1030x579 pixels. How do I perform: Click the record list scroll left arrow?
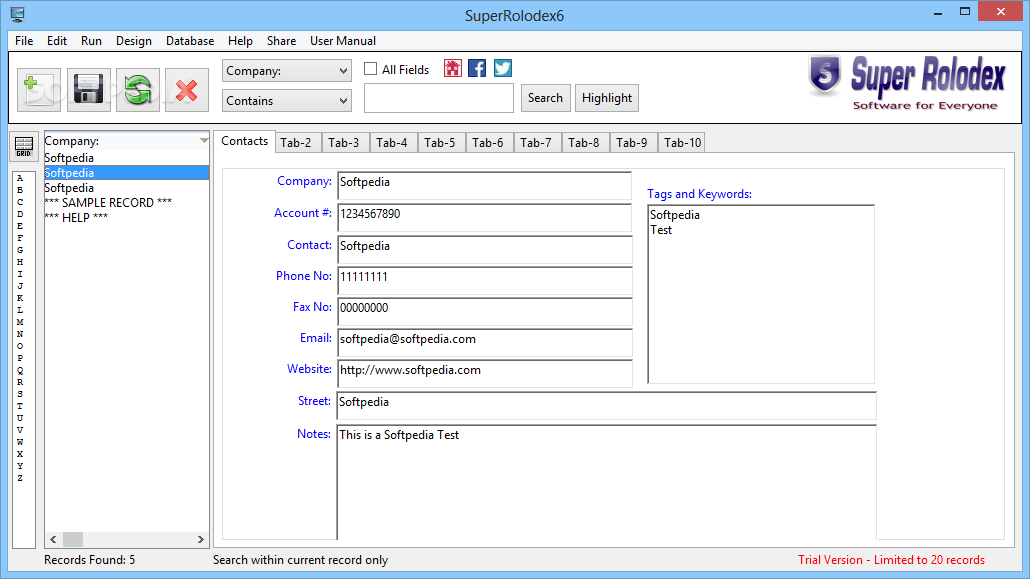point(53,540)
